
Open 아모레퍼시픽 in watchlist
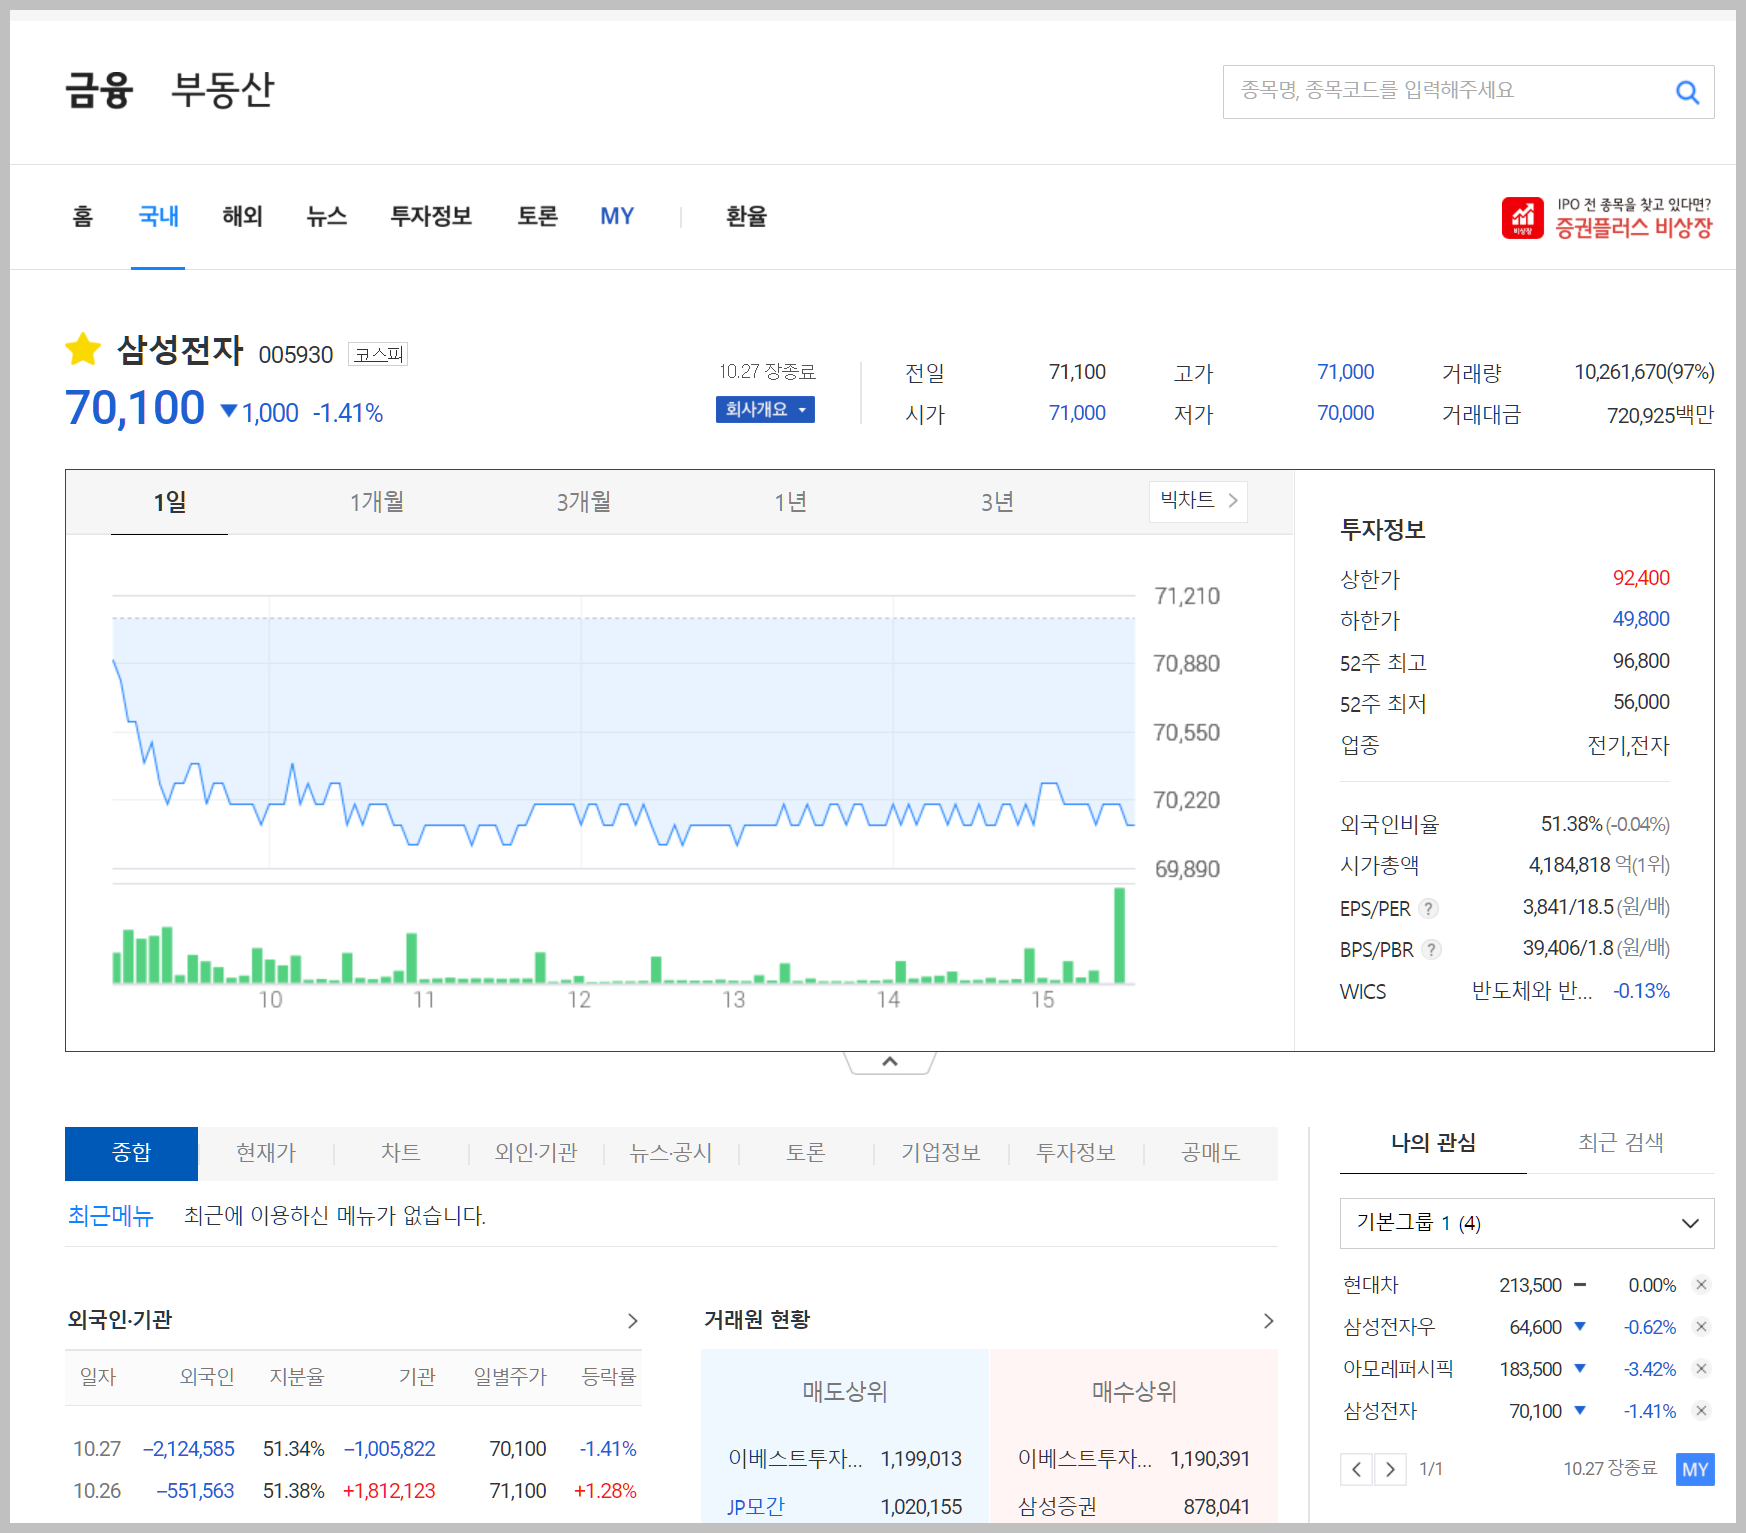1398,1369
